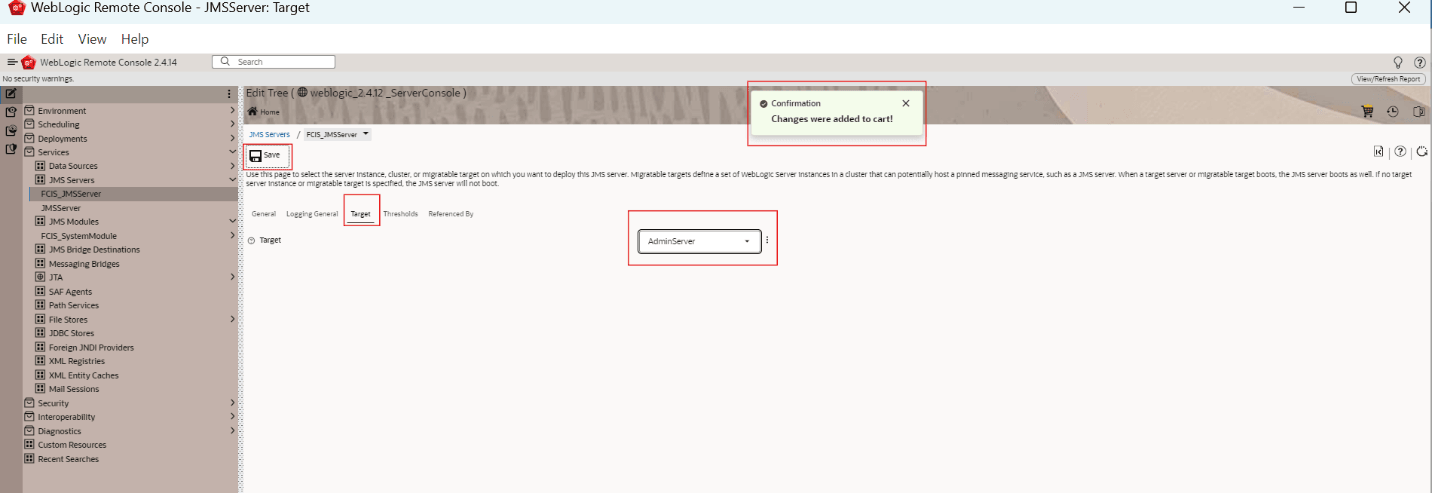Screen dimensions: 1432x493
Task: Open JMS Bridge Destinations node
Action: (x=94, y=250)
